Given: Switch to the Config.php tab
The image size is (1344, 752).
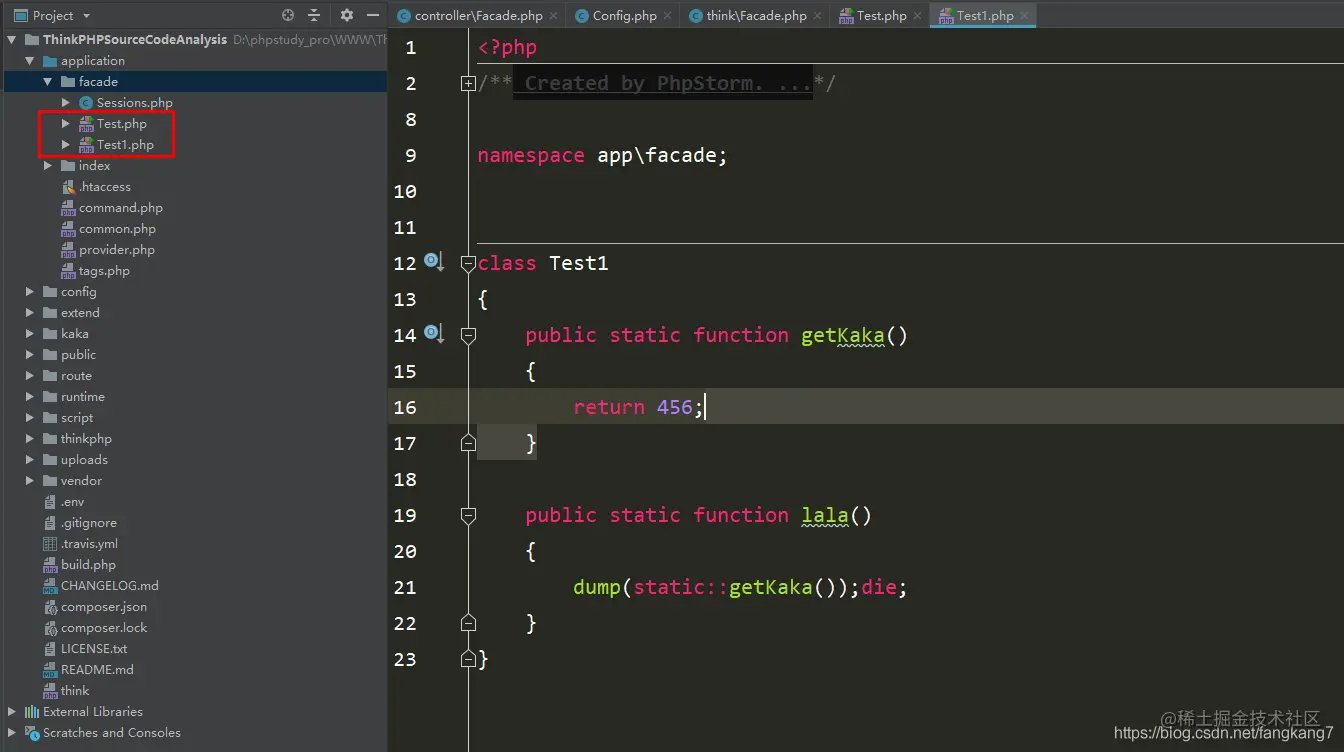Looking at the screenshot, I should (624, 16).
